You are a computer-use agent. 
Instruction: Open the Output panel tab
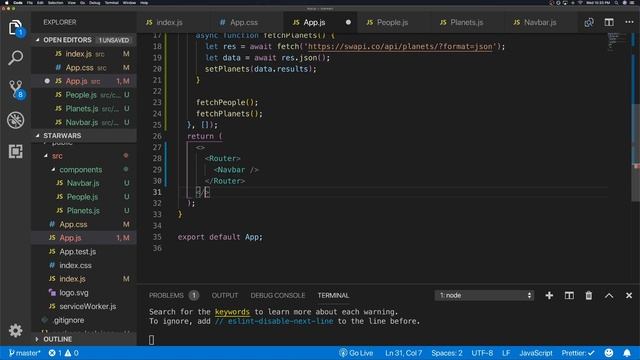(x=224, y=296)
